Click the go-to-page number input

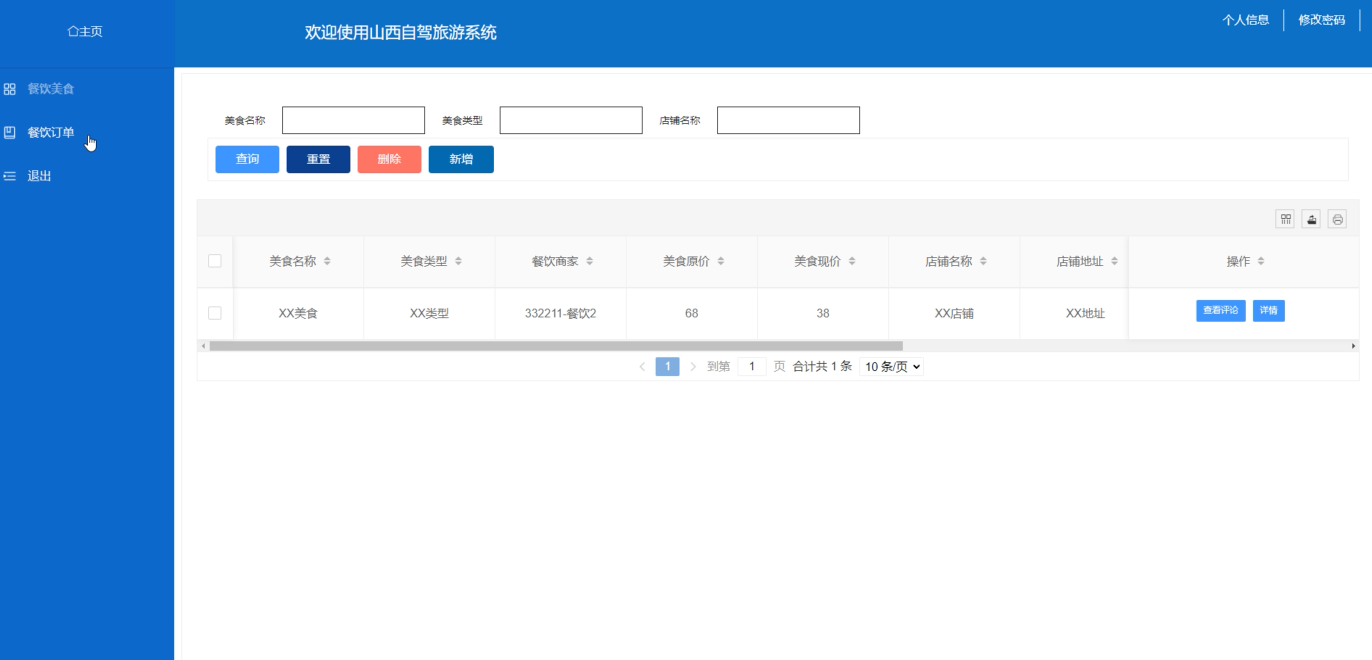pos(752,367)
